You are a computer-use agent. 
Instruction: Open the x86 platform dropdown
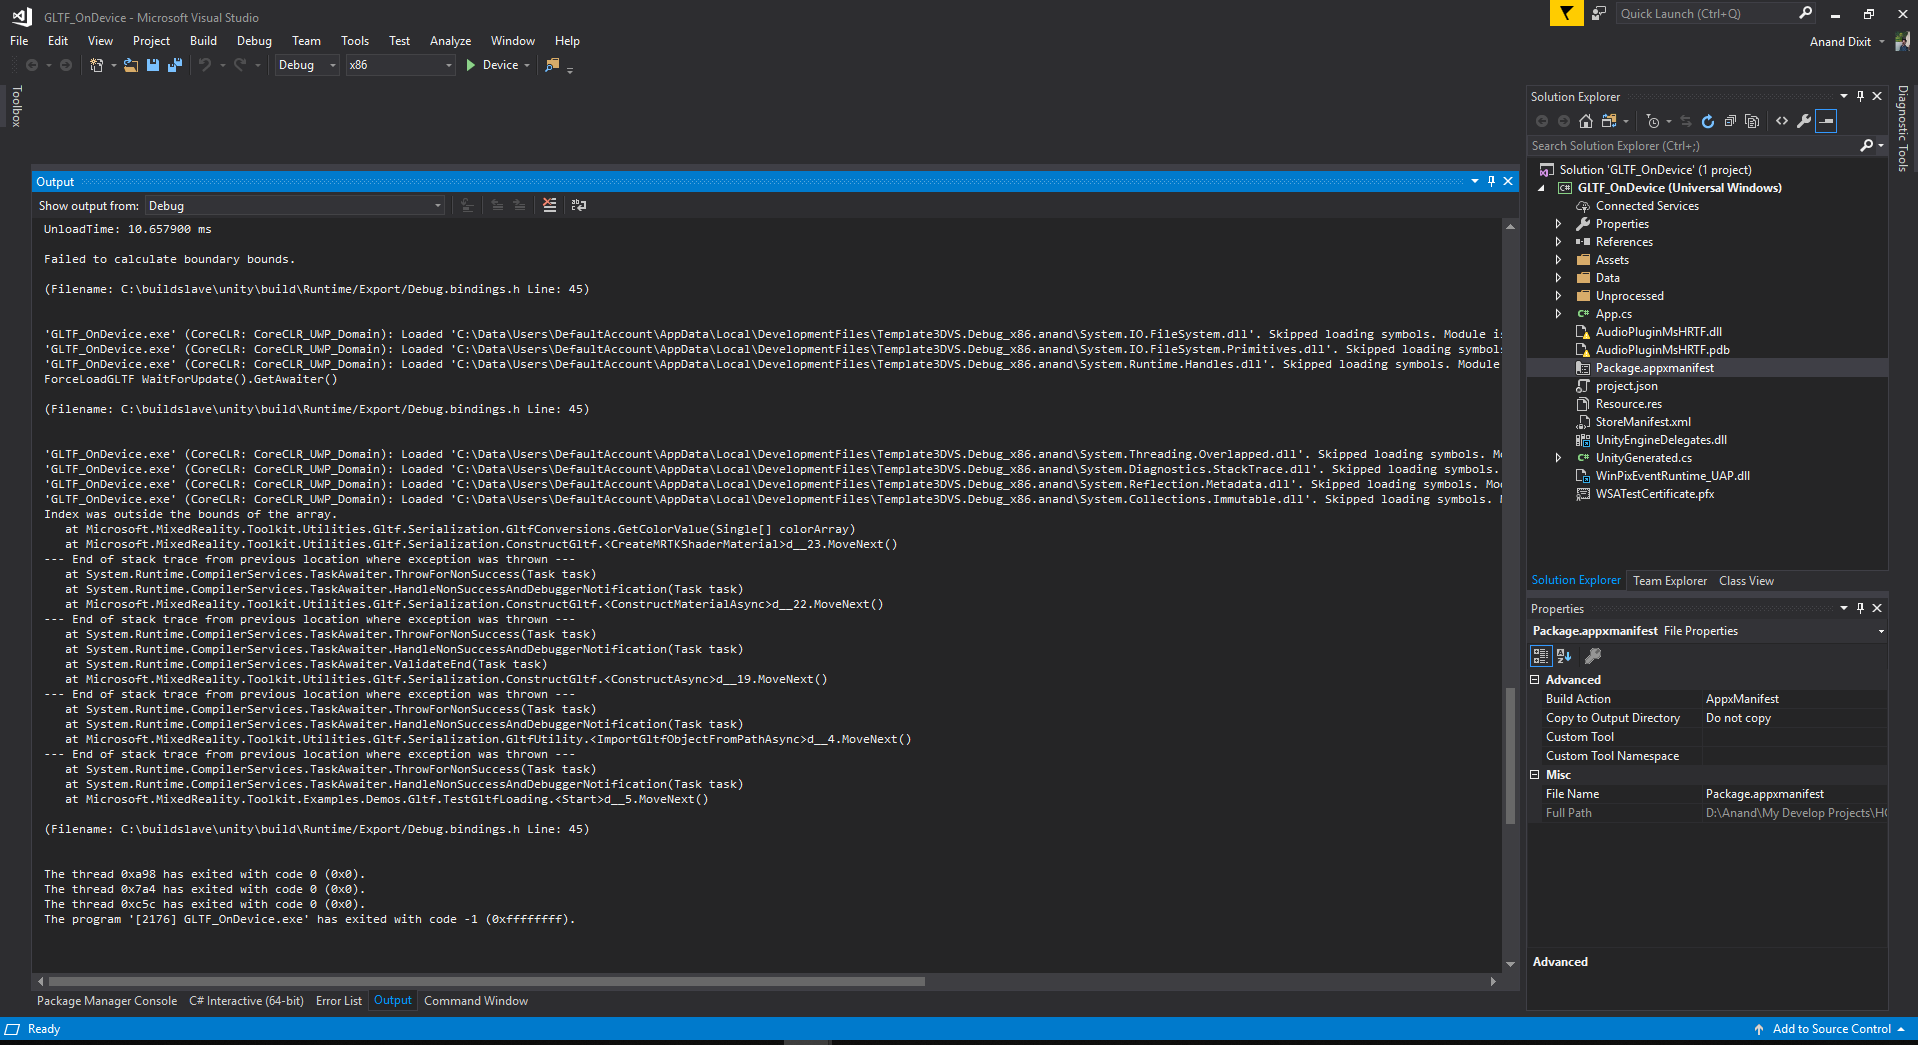pyautogui.click(x=449, y=65)
